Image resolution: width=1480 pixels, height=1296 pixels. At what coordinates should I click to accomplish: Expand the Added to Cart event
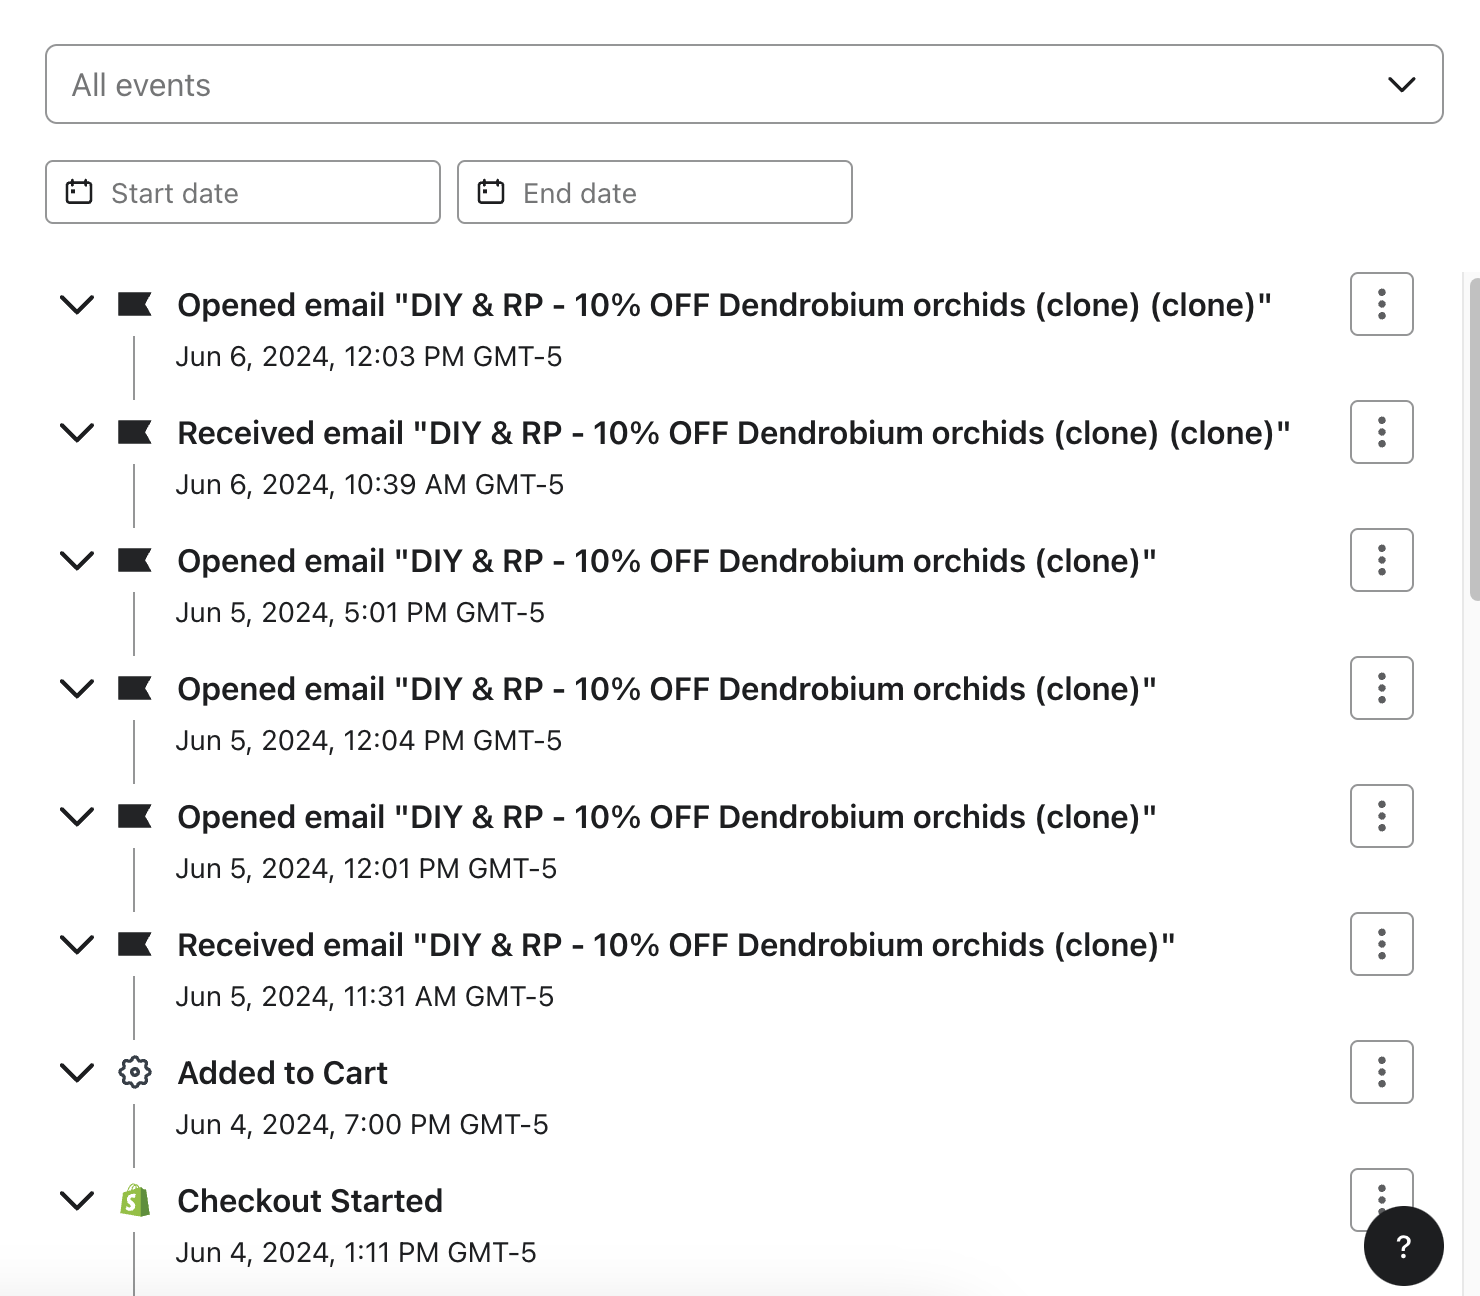(77, 1072)
